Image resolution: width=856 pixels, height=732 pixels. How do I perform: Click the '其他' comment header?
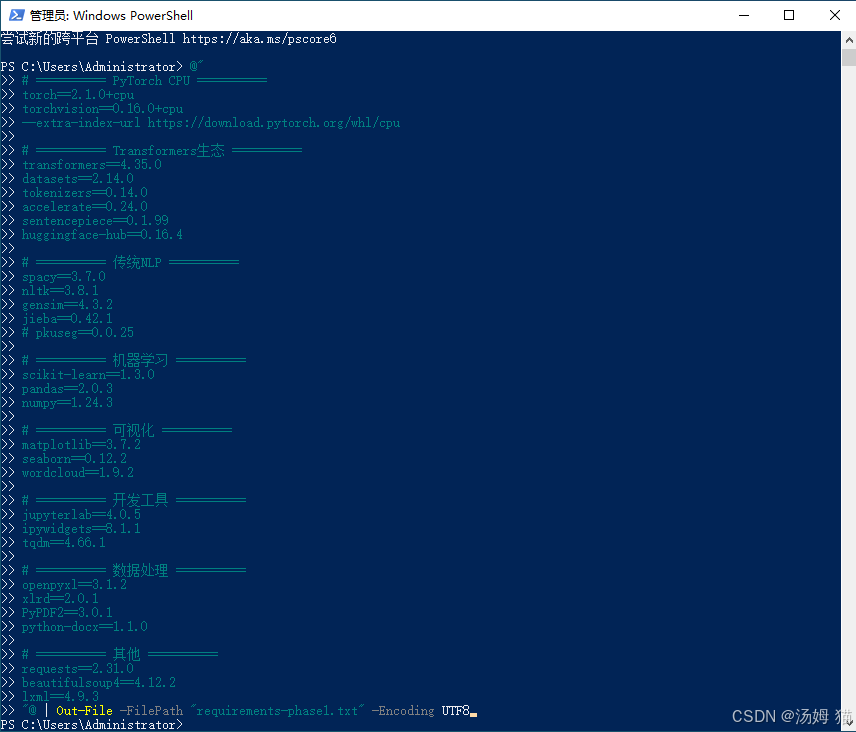point(120,654)
